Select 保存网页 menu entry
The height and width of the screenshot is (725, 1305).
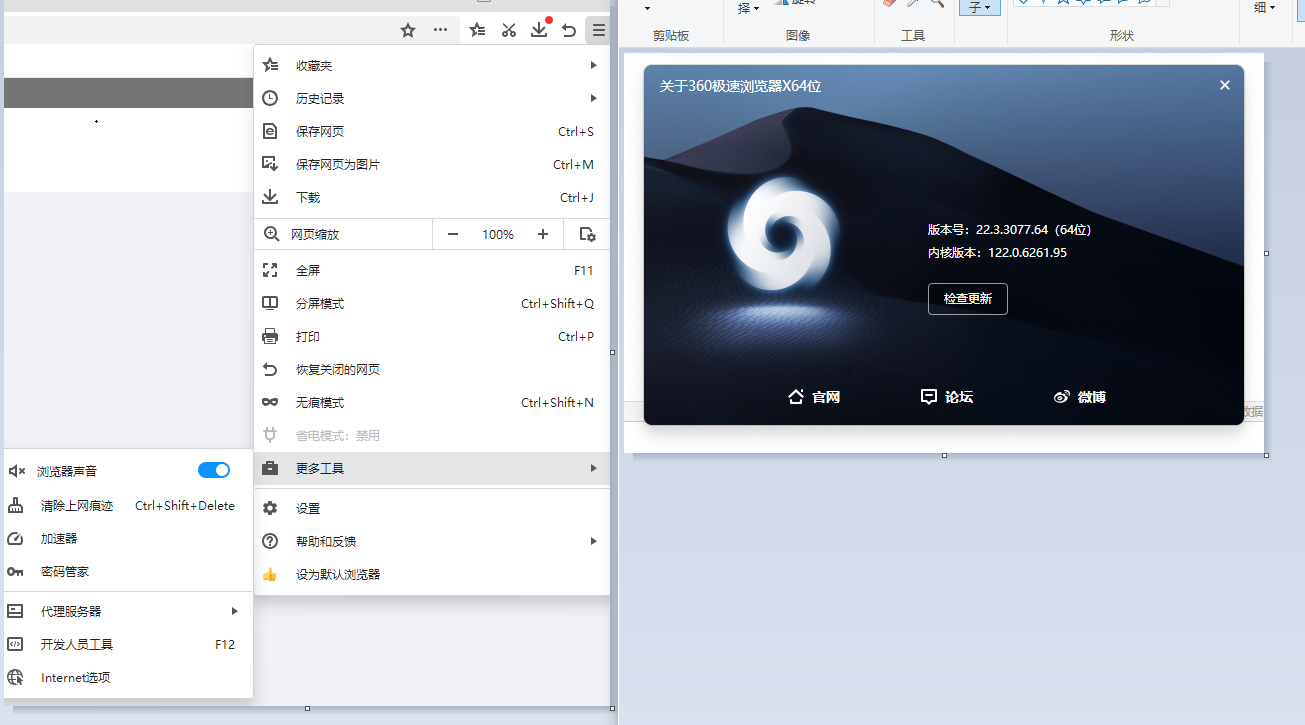pyautogui.click(x=431, y=131)
